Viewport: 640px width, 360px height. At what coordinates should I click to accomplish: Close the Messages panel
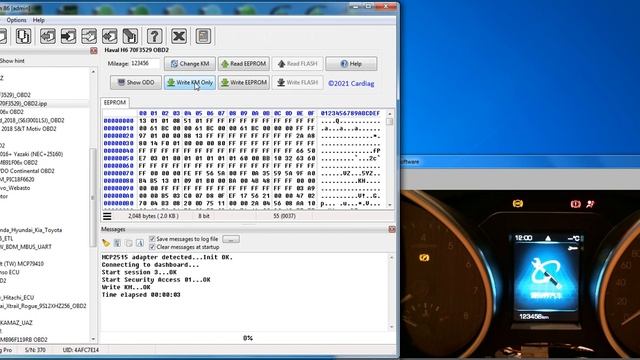[x=392, y=229]
